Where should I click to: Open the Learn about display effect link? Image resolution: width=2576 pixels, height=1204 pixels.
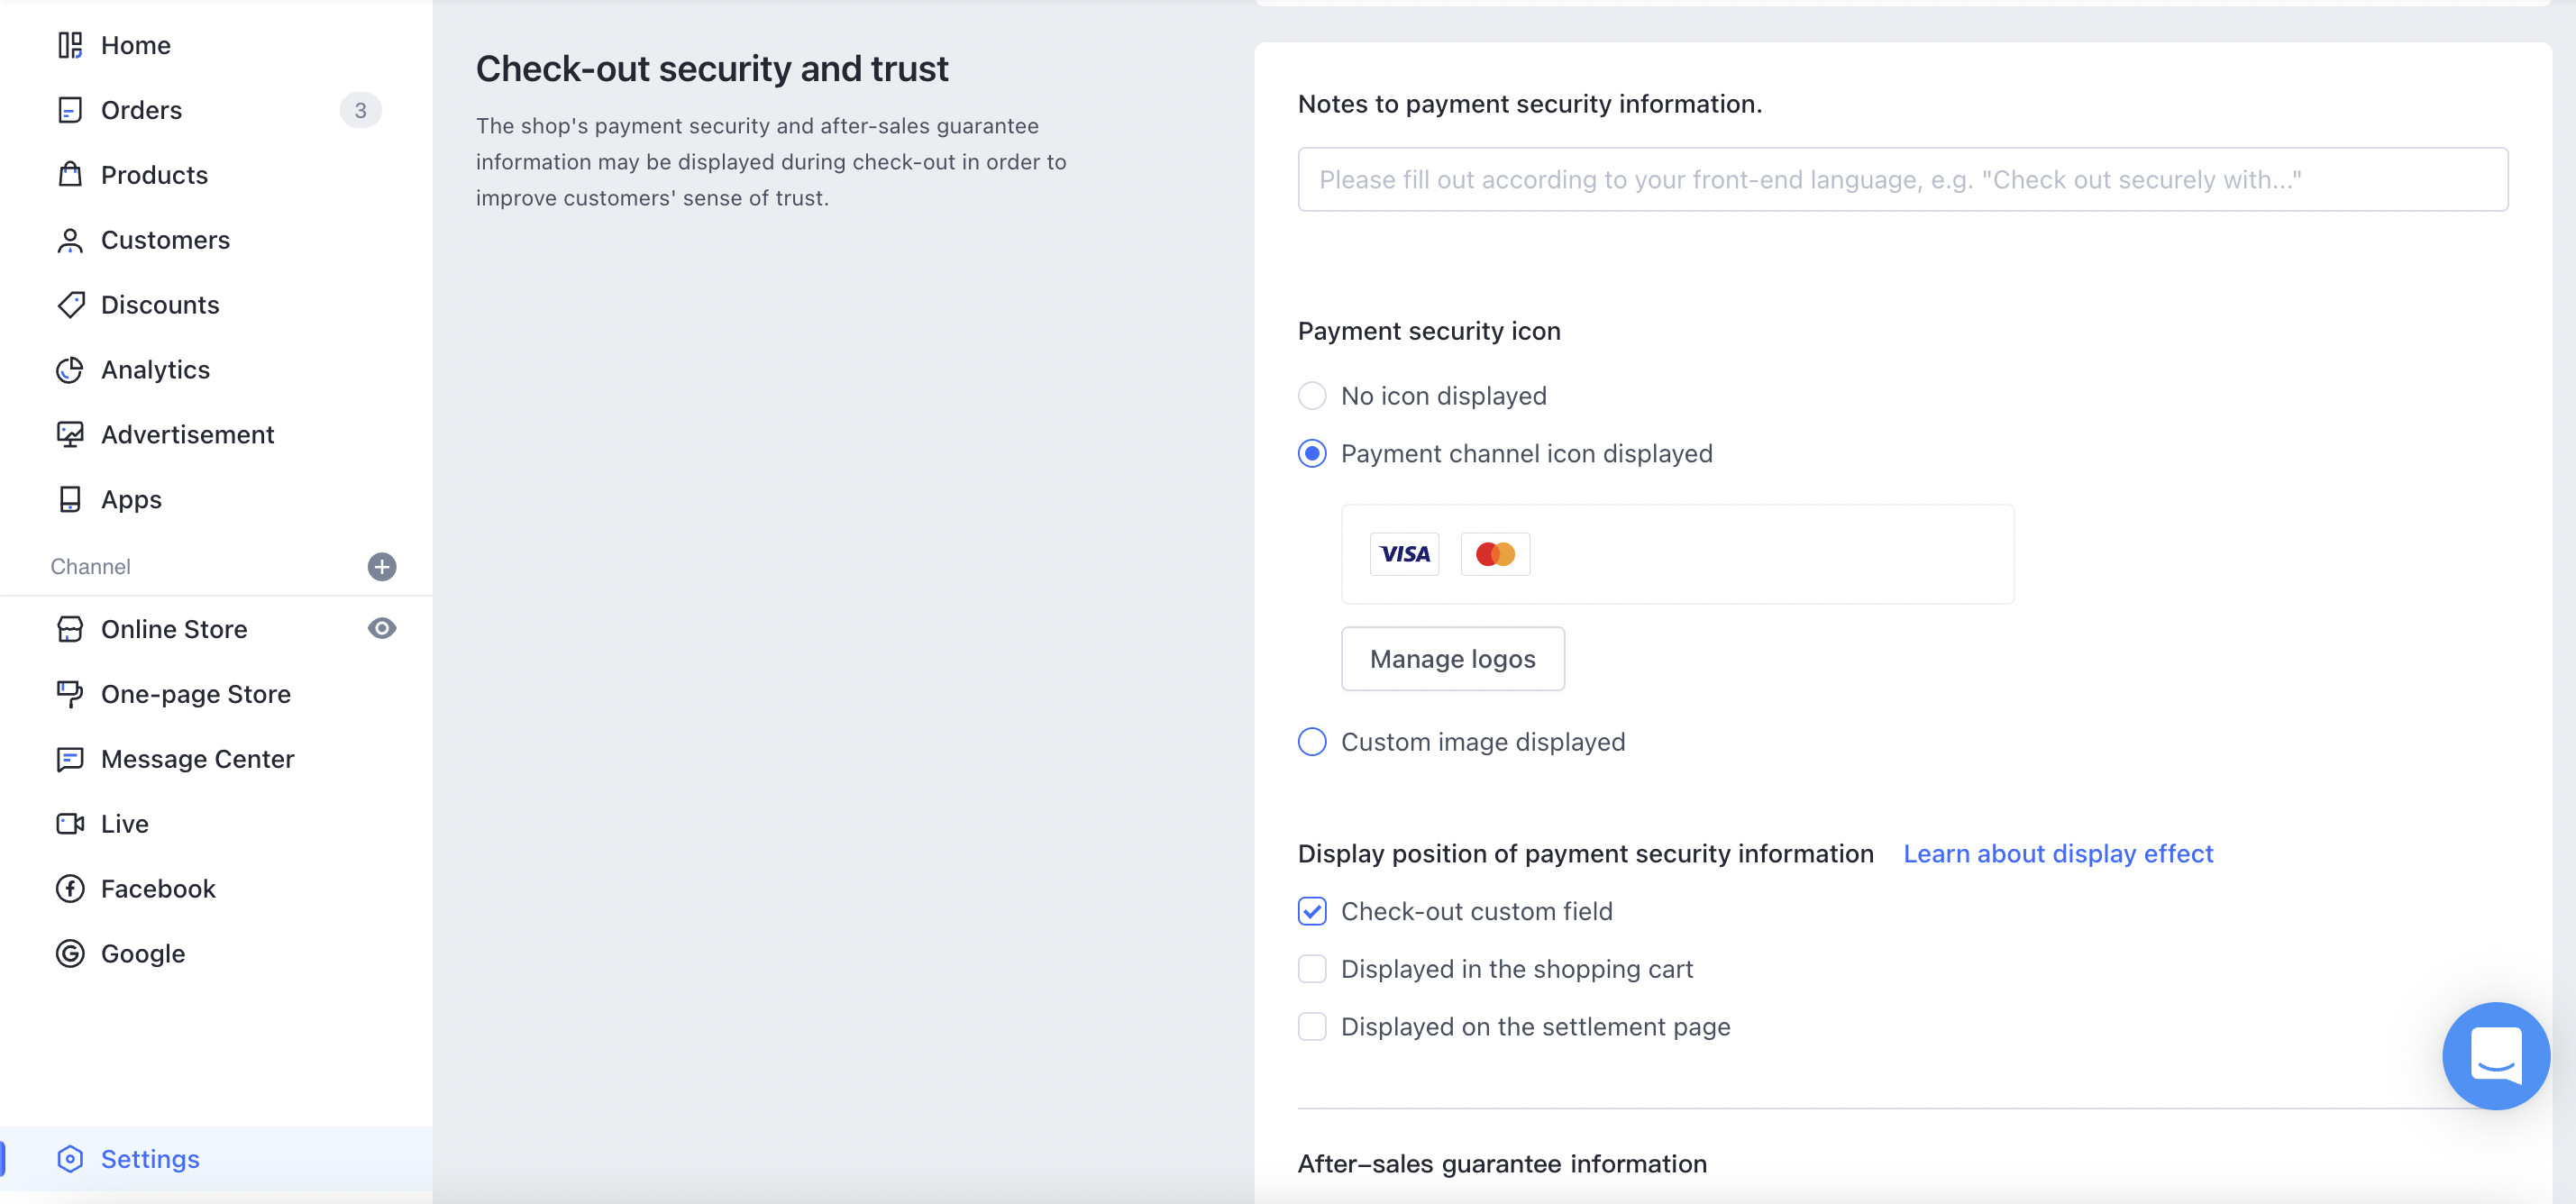point(2057,854)
